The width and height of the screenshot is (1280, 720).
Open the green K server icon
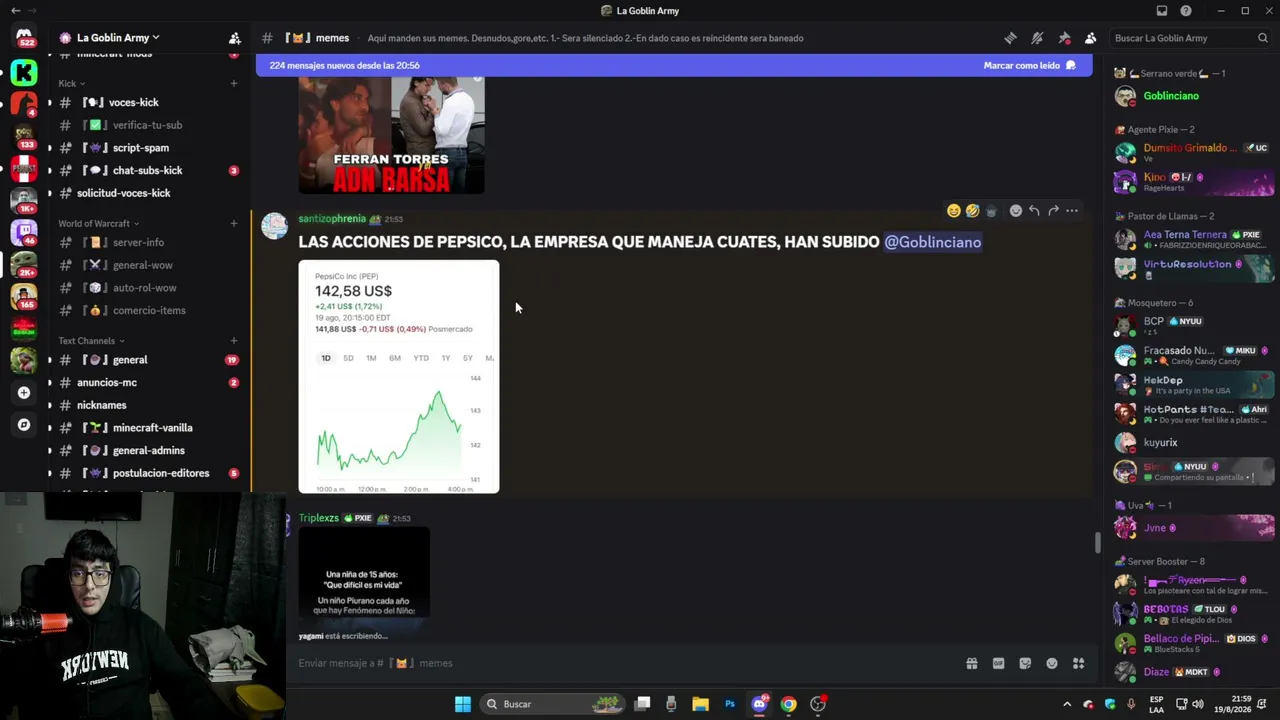click(x=24, y=72)
